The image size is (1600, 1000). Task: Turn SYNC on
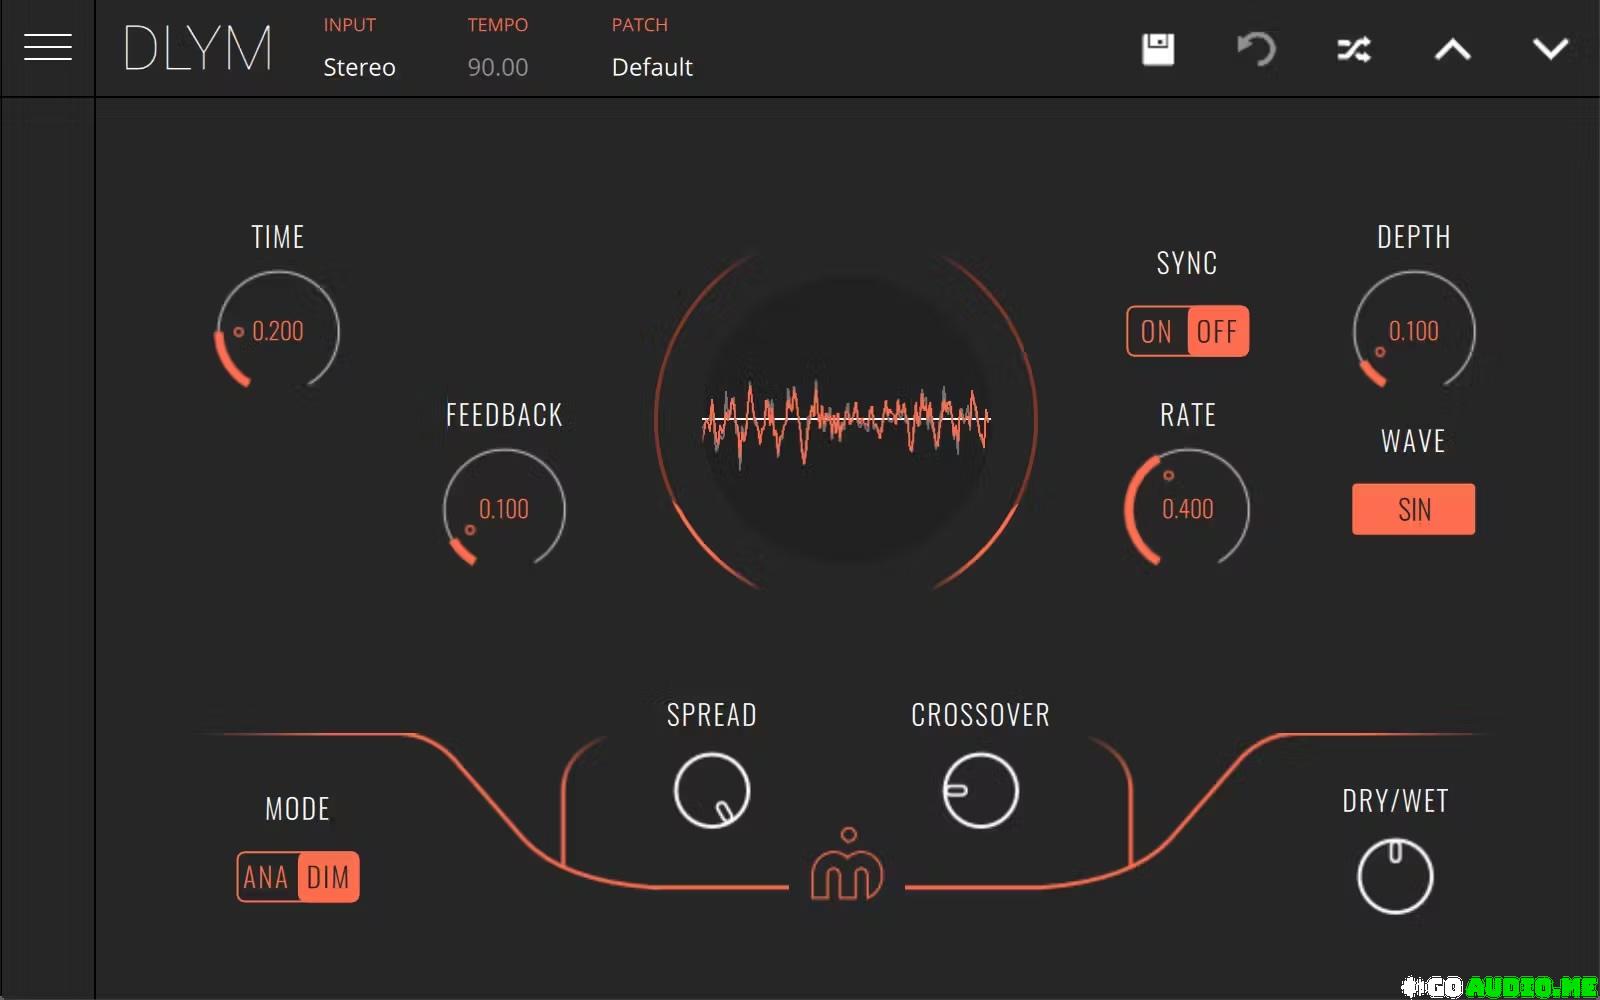pos(1157,331)
